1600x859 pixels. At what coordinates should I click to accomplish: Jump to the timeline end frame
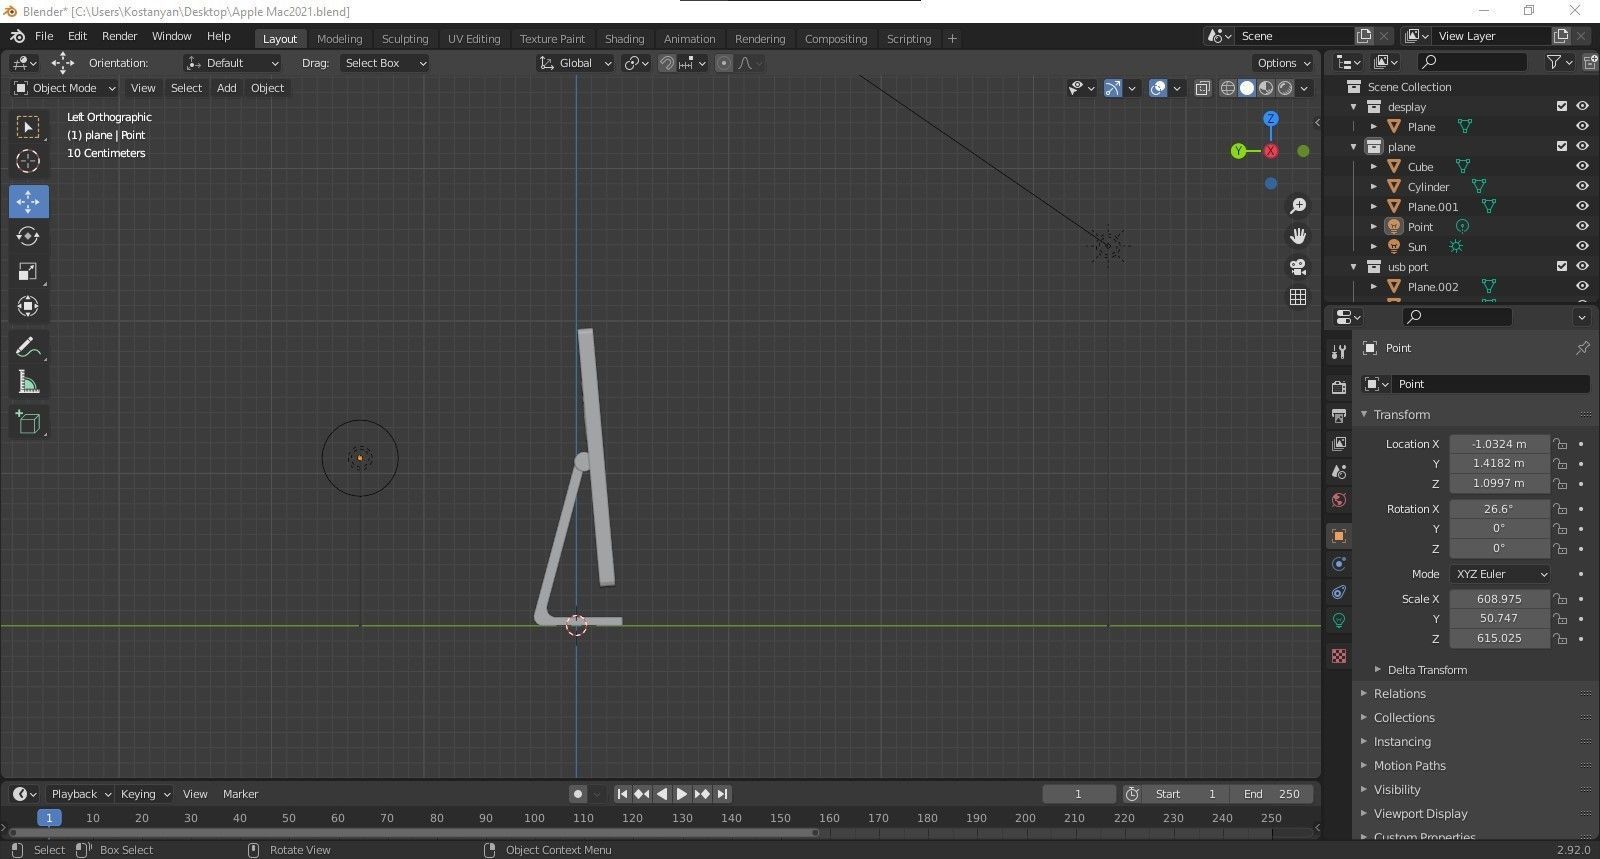(722, 794)
